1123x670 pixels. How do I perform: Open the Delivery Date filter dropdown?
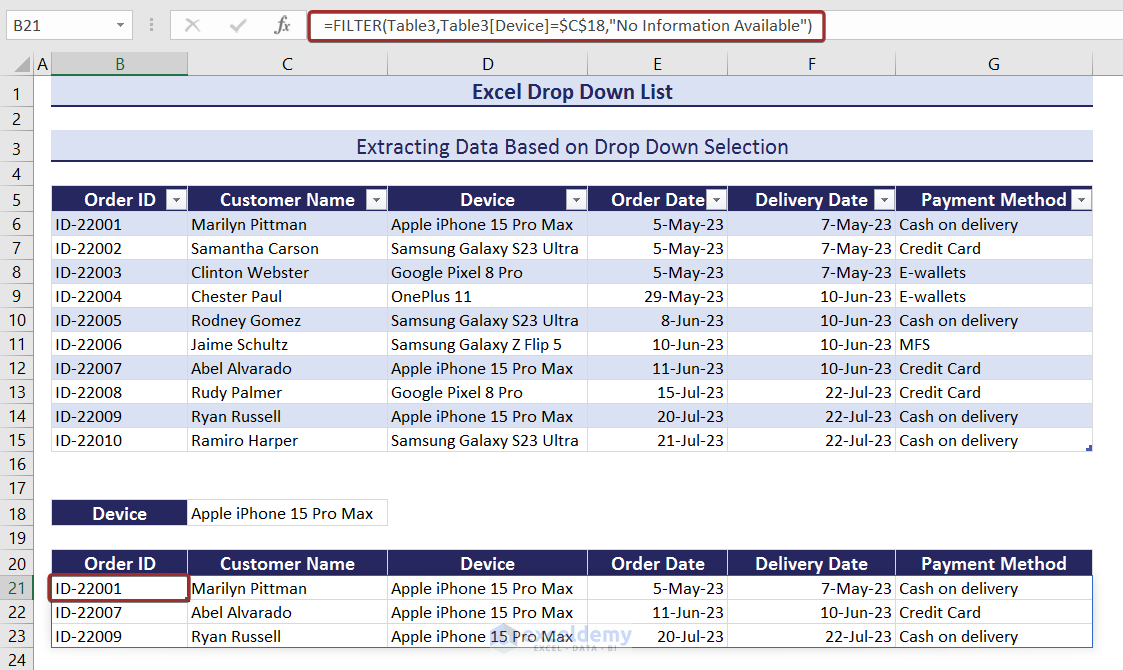coord(885,200)
